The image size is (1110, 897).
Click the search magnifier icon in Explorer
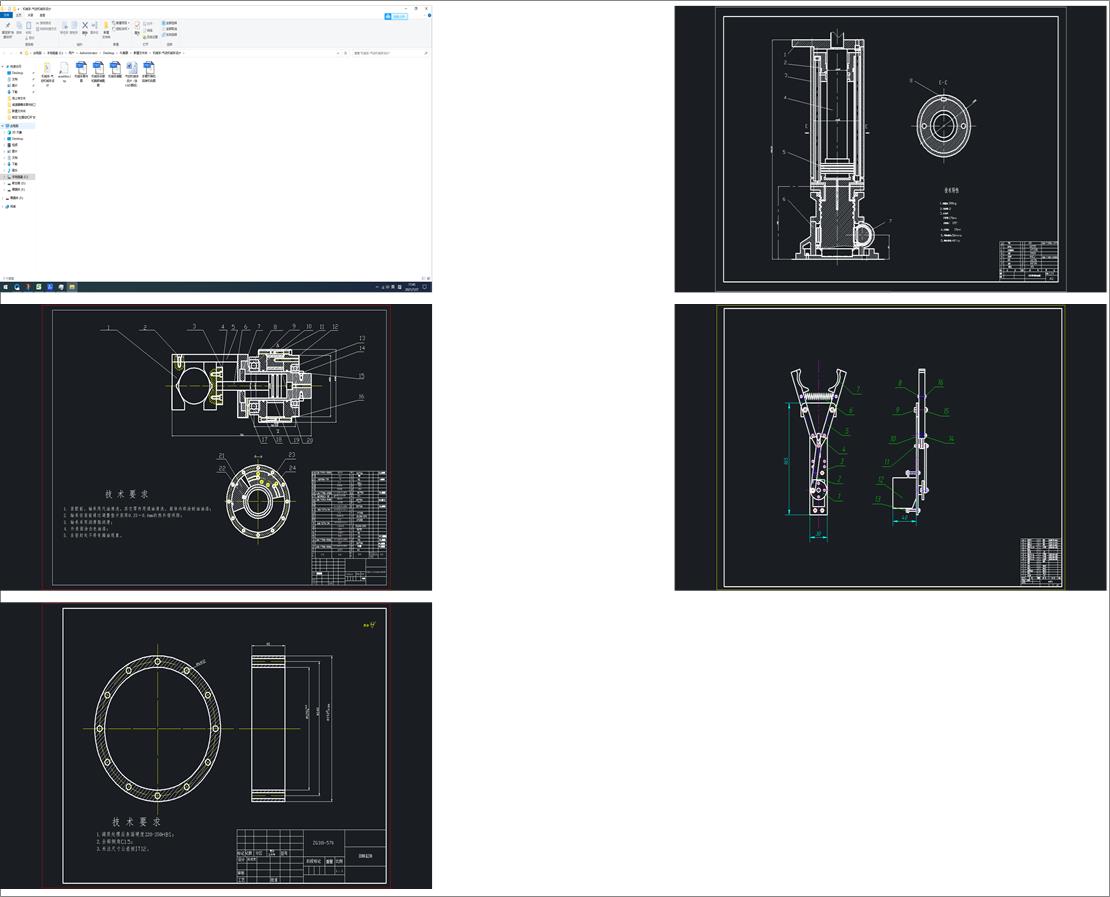coord(426,53)
